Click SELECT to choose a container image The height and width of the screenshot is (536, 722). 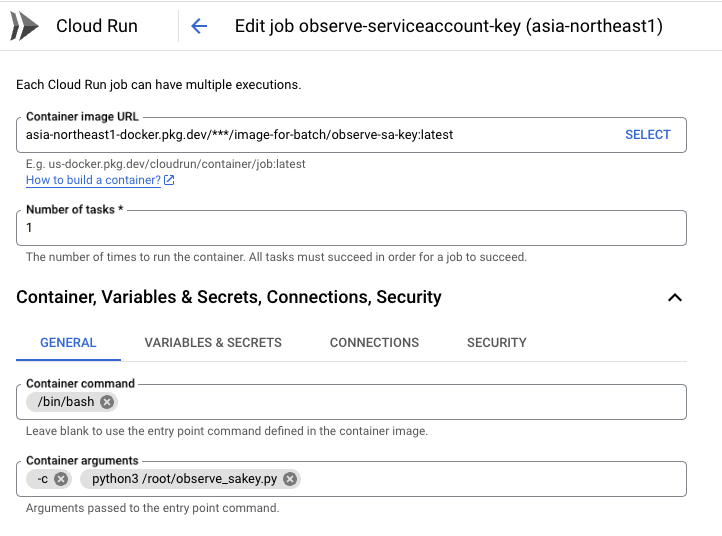tap(647, 134)
